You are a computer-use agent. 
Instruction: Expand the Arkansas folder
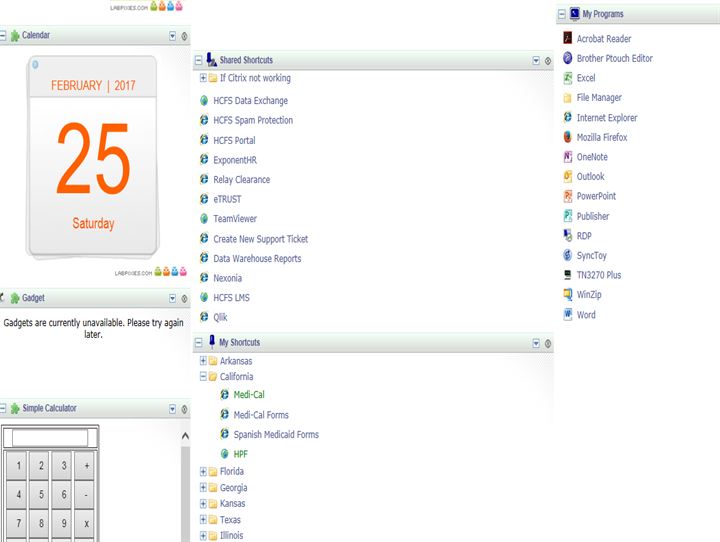[x=203, y=361]
